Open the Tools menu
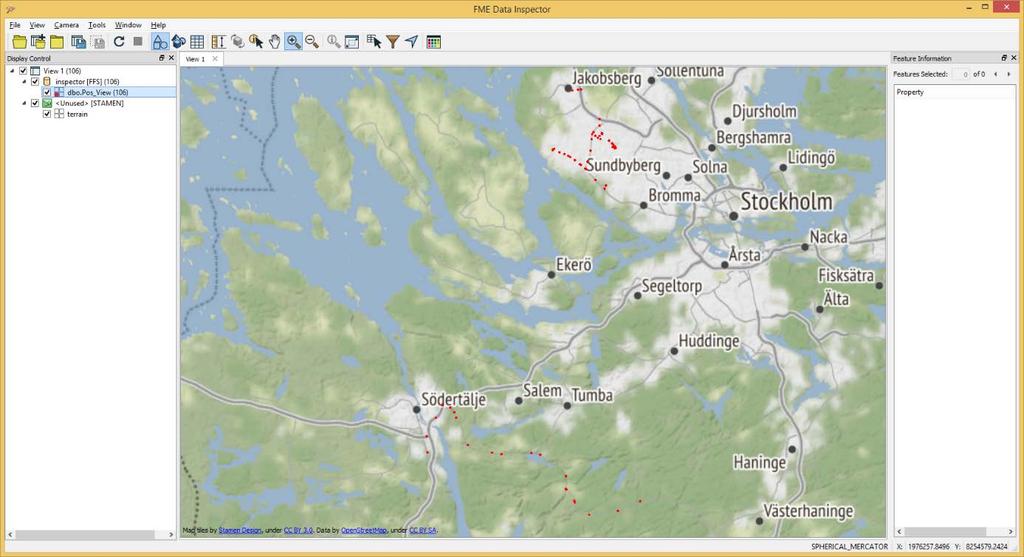The image size is (1024, 557). 97,25
